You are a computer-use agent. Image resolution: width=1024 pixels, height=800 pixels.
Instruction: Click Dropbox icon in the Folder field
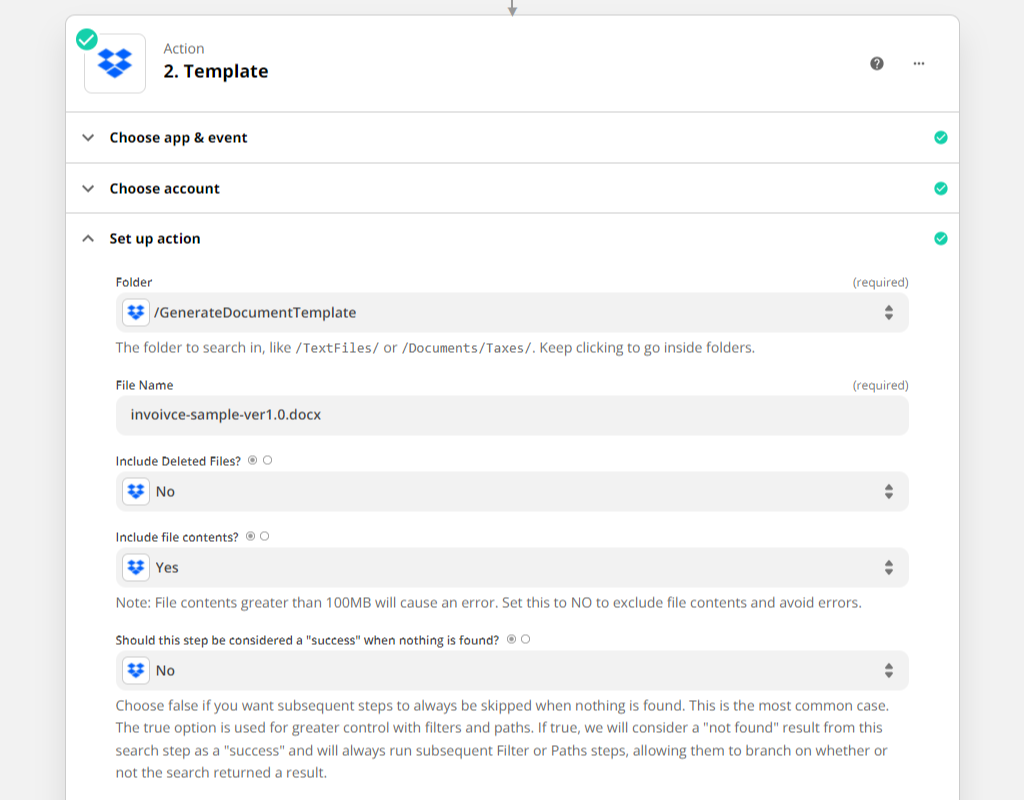pos(136,312)
